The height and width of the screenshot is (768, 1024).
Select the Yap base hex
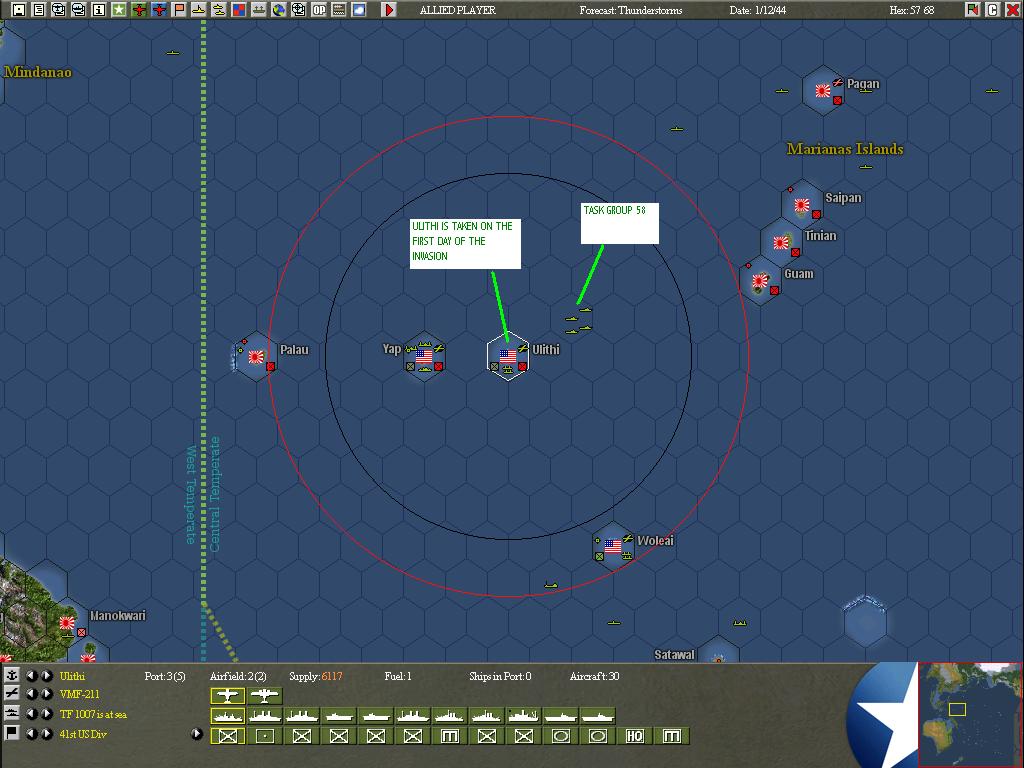point(424,357)
